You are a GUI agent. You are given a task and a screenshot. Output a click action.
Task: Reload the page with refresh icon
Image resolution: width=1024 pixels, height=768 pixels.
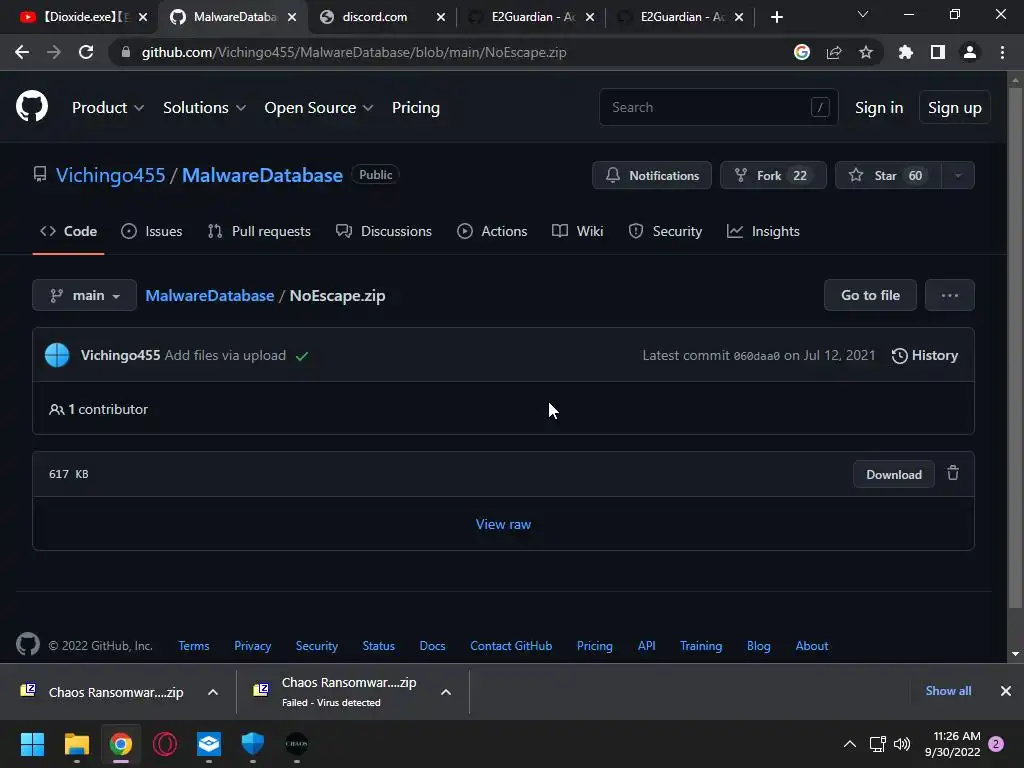[x=86, y=52]
